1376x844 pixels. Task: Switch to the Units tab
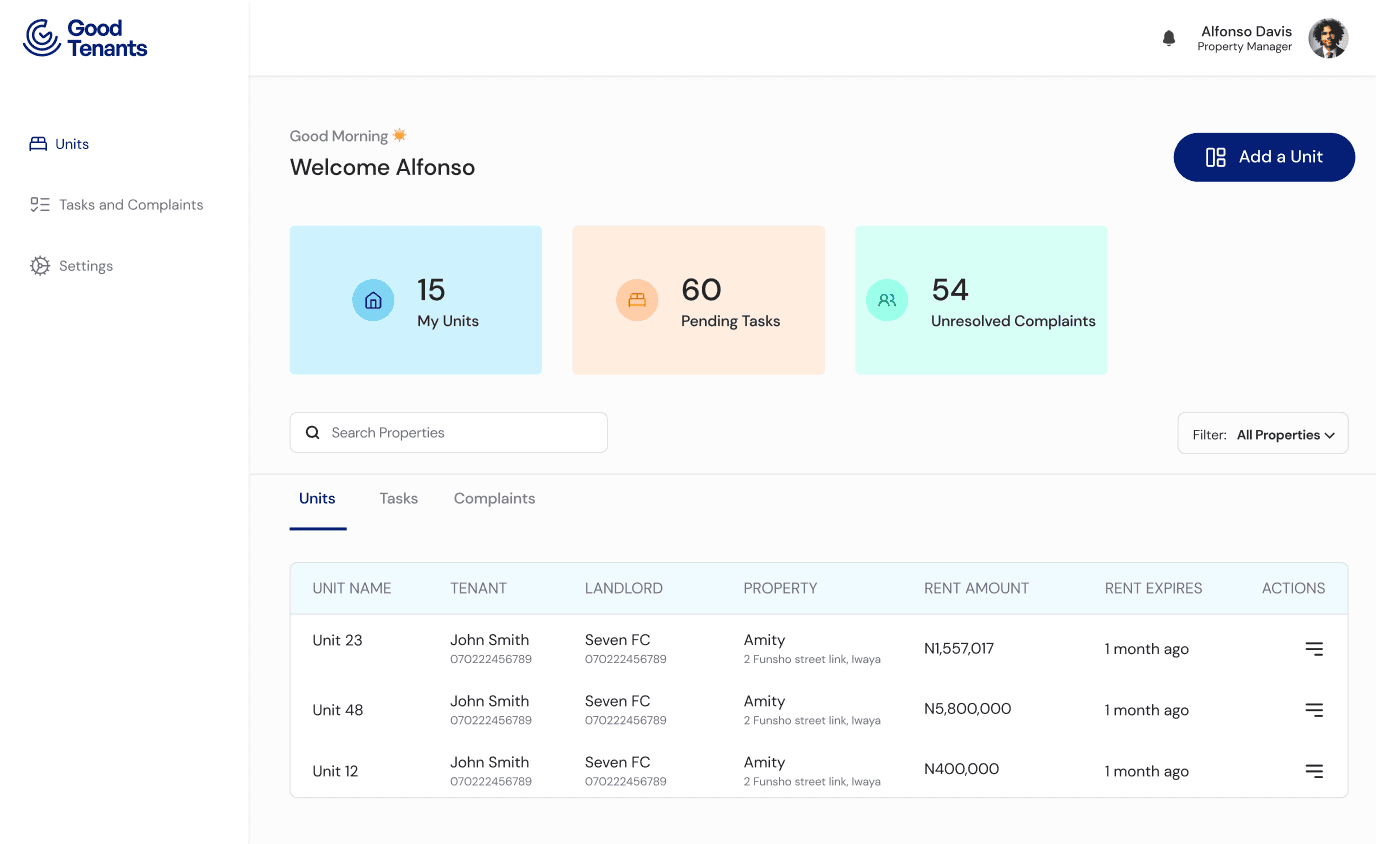pos(317,498)
